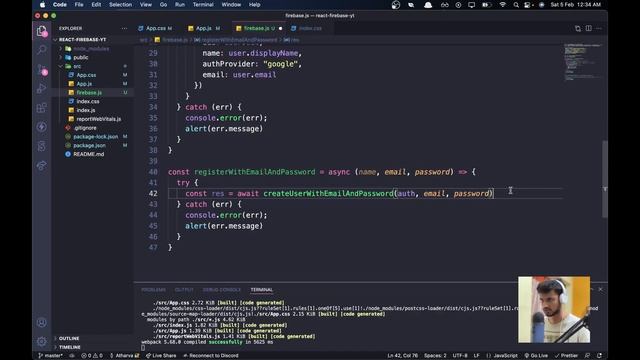Open the Terminal menu in menu bar
Screen dimensions: 640x360
pos(203,4)
